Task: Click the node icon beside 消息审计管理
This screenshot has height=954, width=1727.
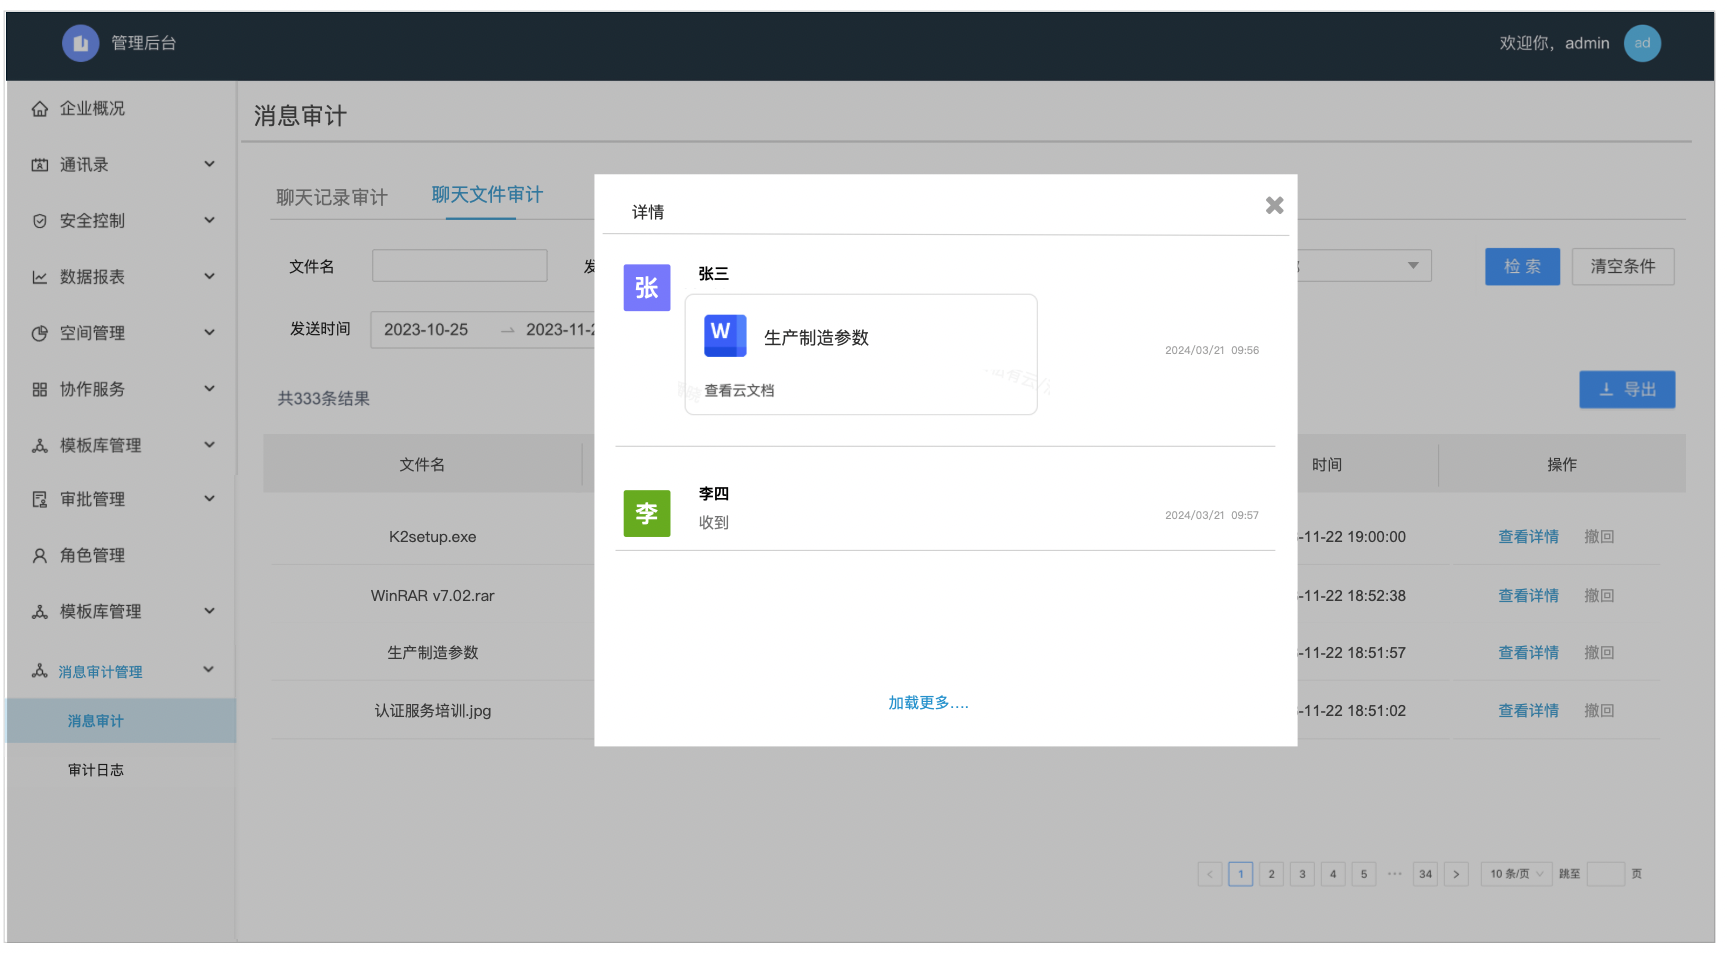Action: click(x=40, y=670)
